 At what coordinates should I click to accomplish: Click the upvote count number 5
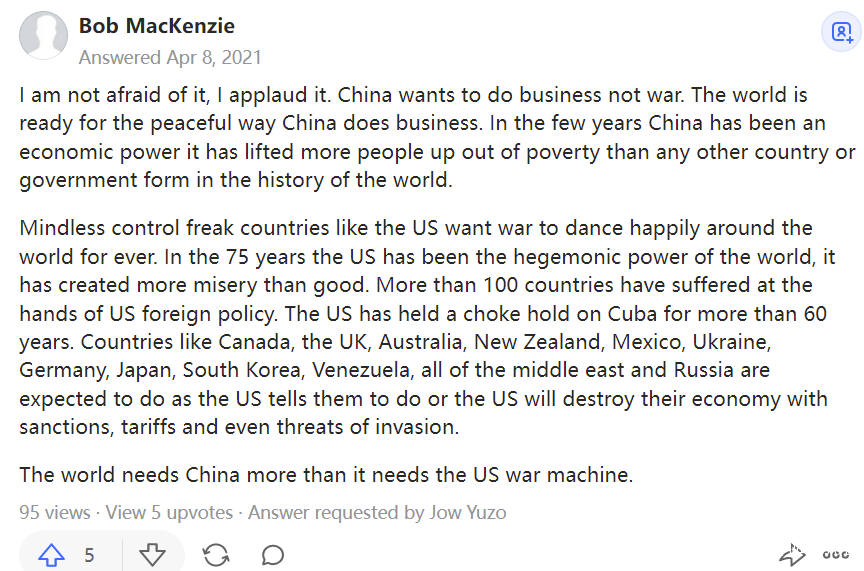(x=89, y=555)
